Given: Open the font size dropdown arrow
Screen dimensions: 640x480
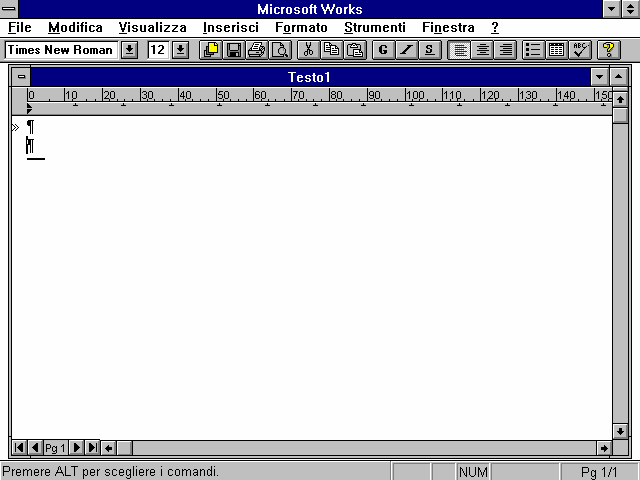Looking at the screenshot, I should pyautogui.click(x=180, y=50).
